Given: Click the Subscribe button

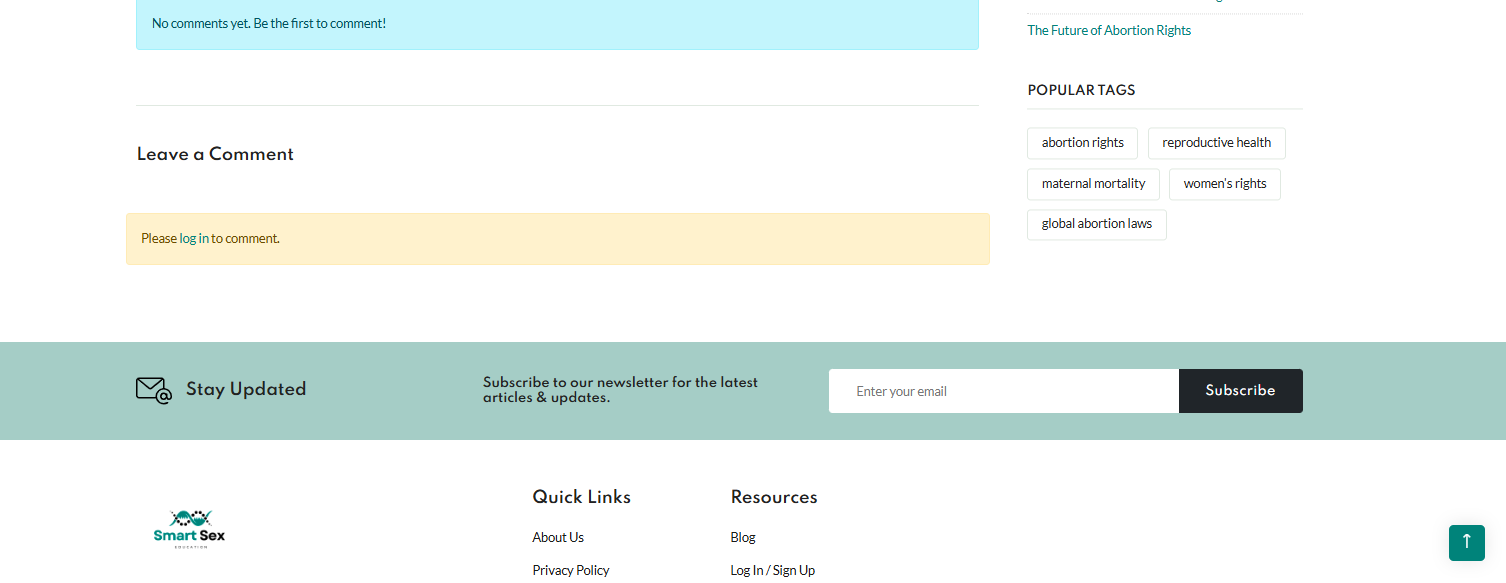Looking at the screenshot, I should [1240, 390].
